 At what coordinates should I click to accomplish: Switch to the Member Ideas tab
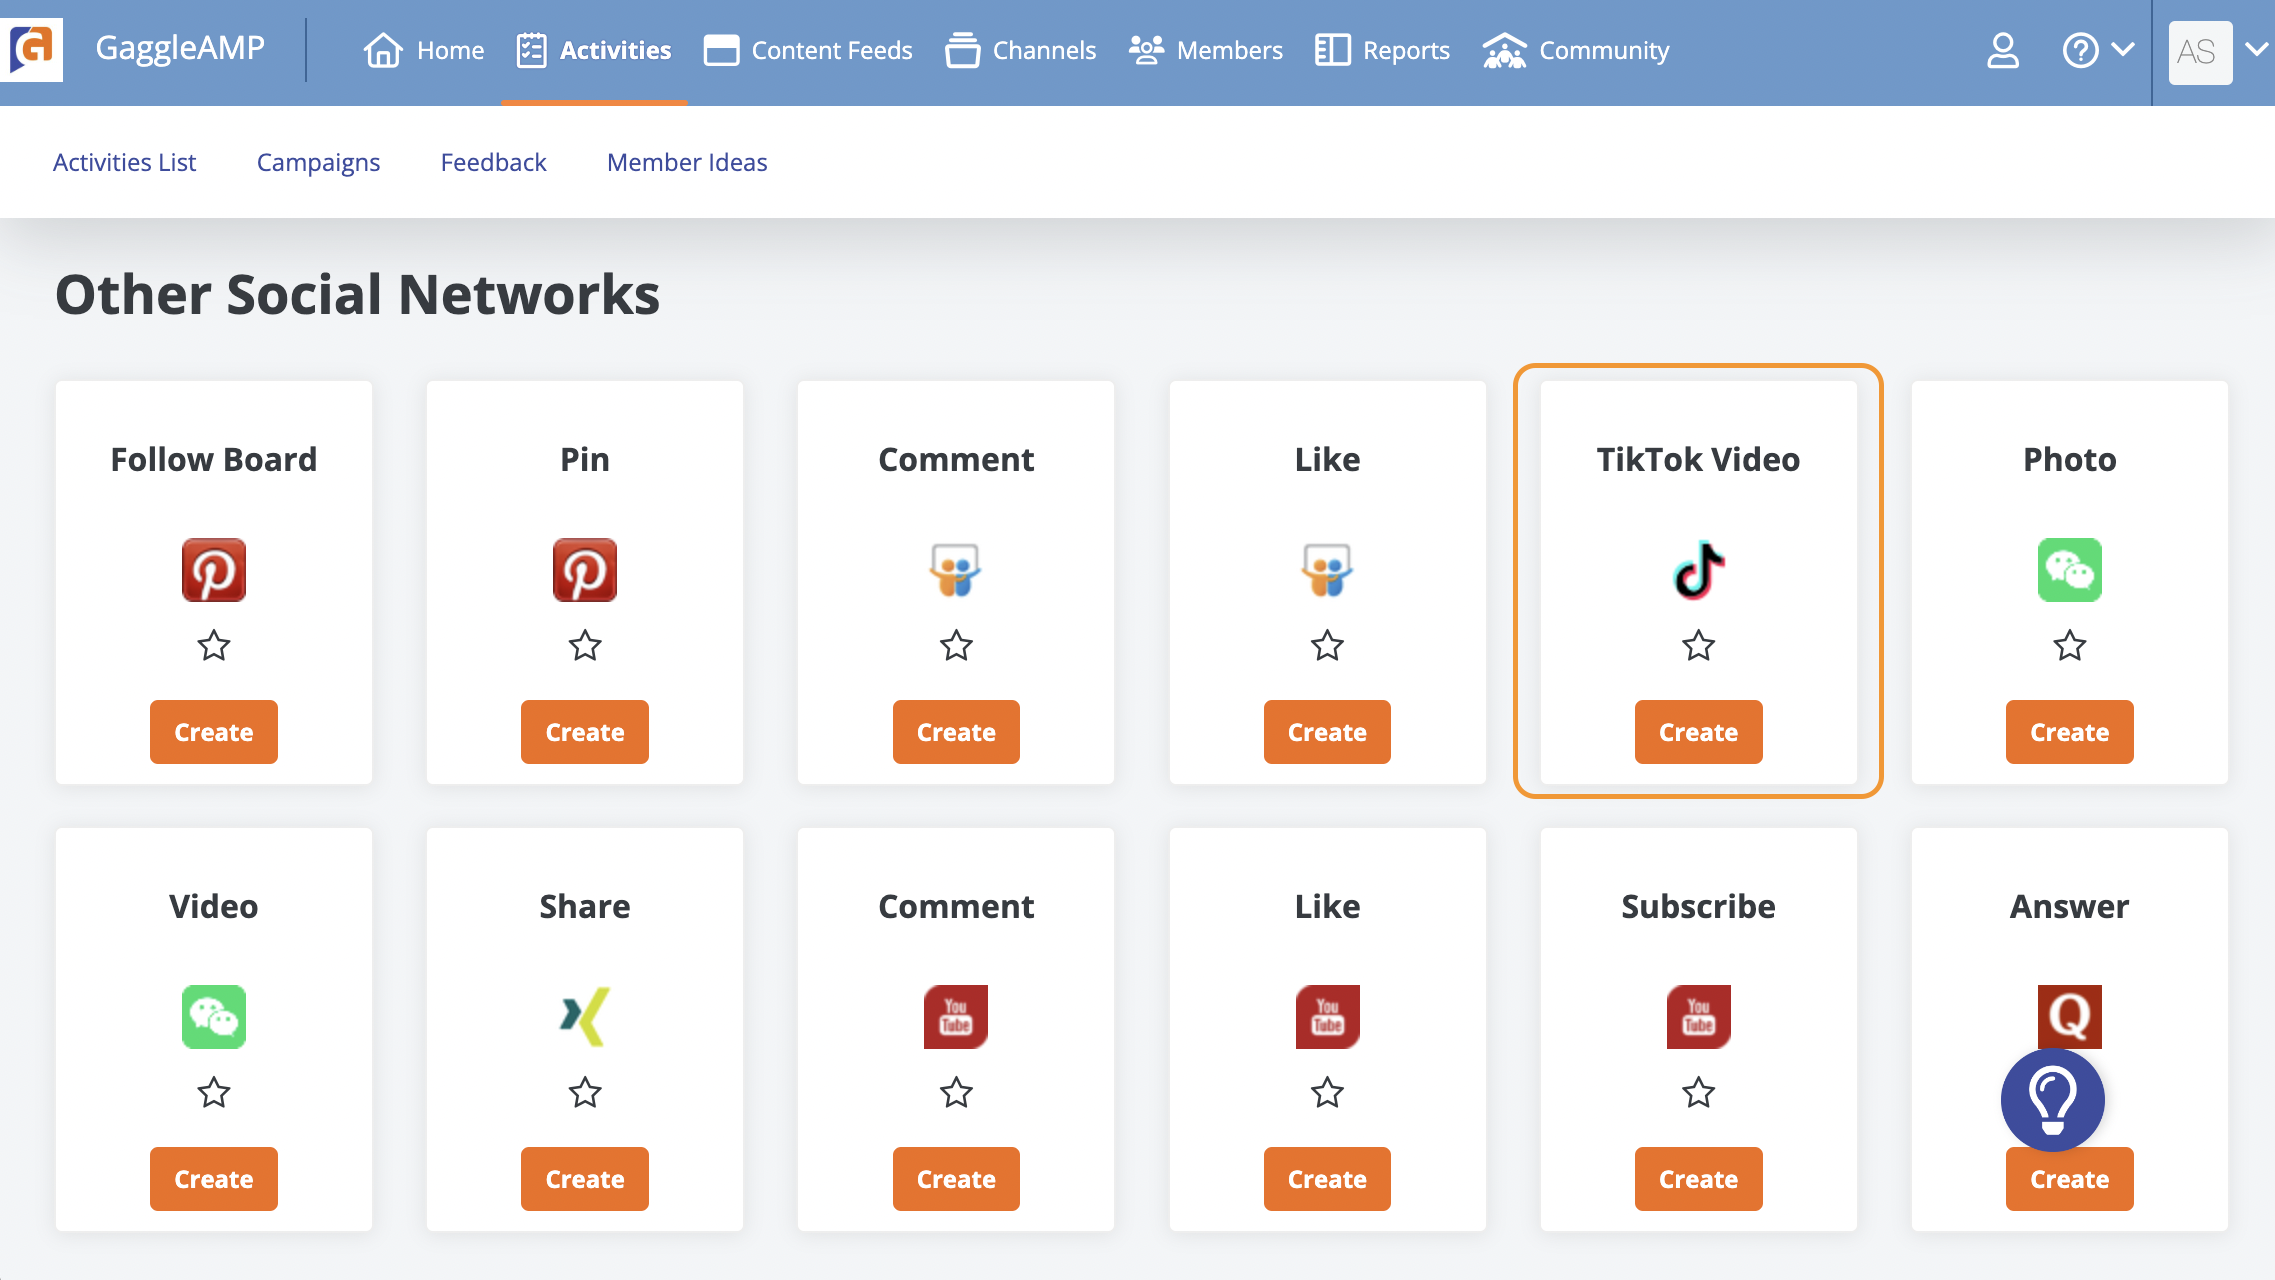pos(687,162)
